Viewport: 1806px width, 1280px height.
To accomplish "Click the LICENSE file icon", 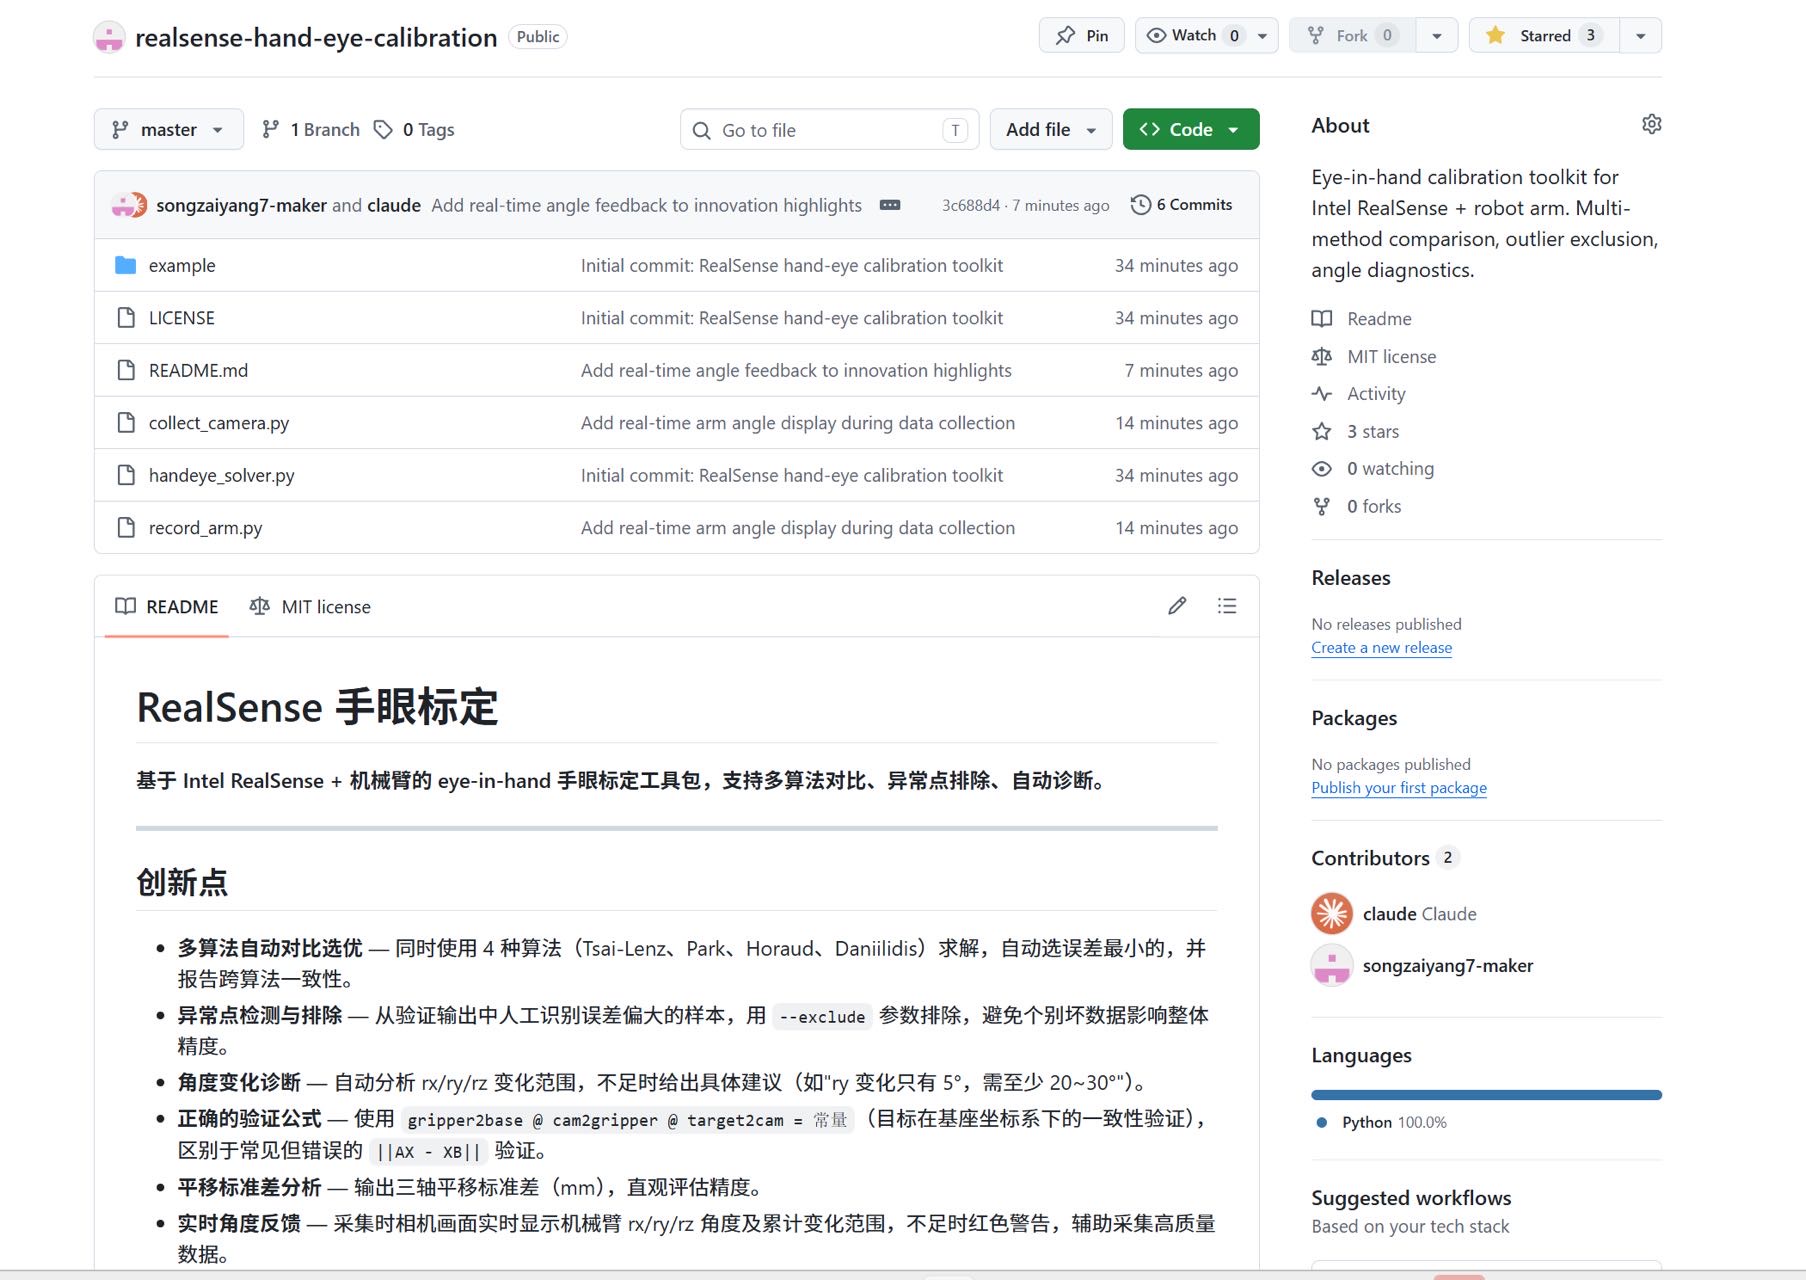I will 126,318.
